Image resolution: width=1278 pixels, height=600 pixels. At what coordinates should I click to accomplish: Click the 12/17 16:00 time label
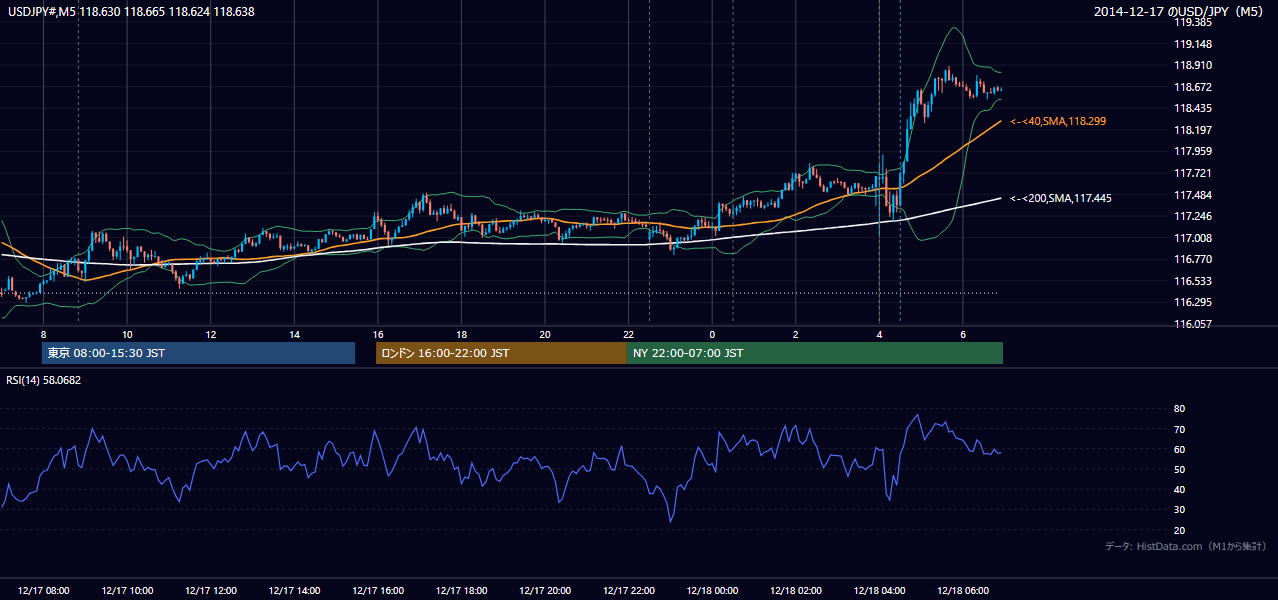[x=378, y=591]
